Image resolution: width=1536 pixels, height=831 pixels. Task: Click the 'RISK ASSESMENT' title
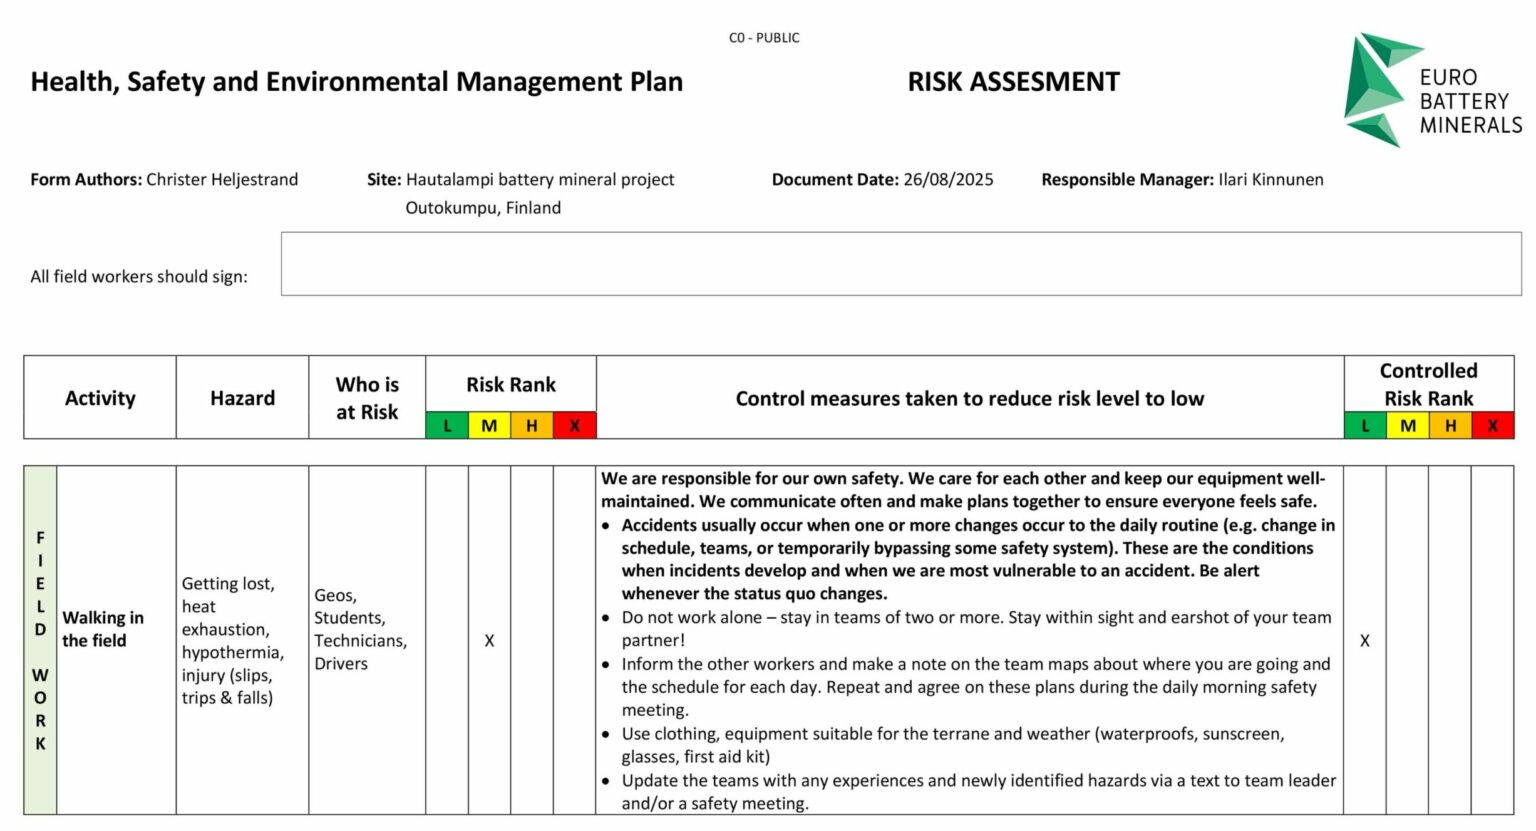tap(1014, 82)
